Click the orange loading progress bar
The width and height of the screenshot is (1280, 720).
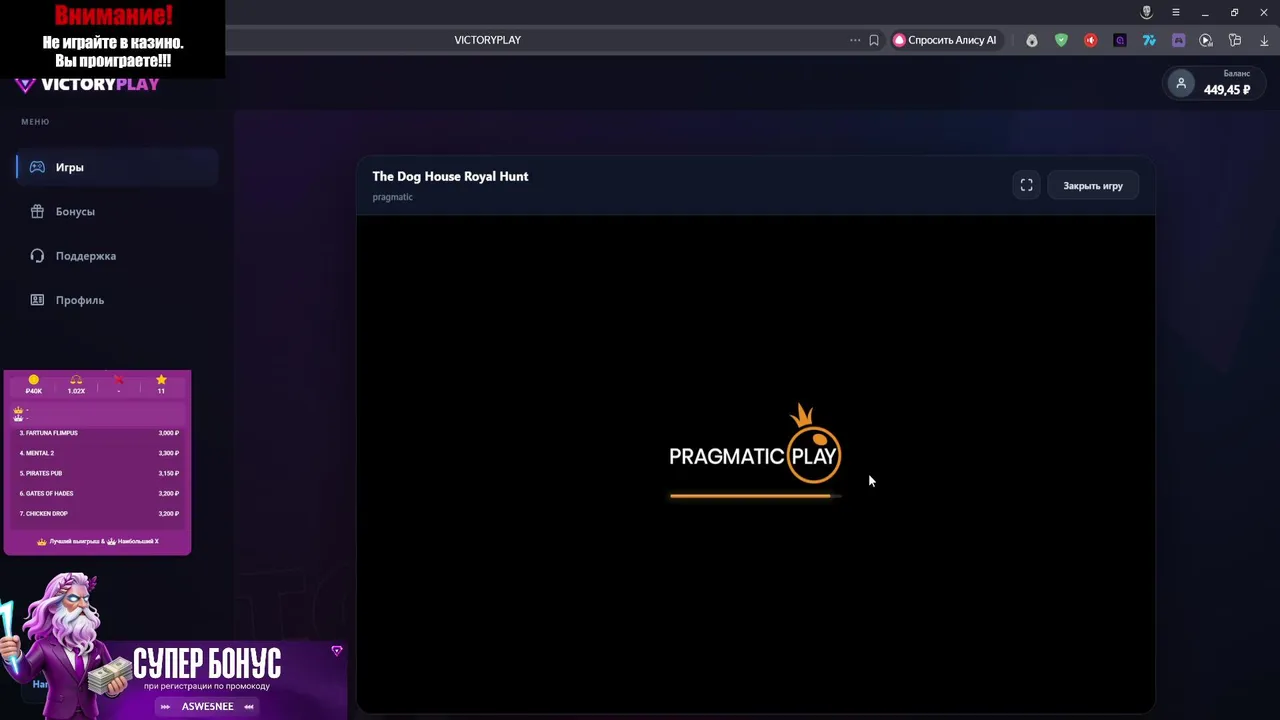pos(755,495)
